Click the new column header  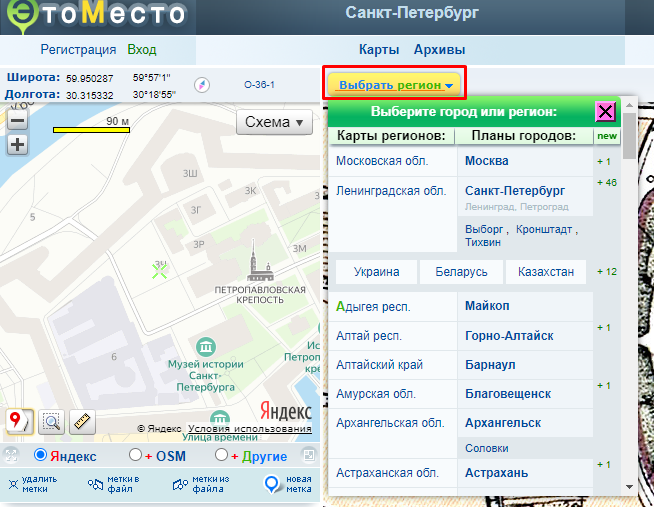pyautogui.click(x=607, y=136)
